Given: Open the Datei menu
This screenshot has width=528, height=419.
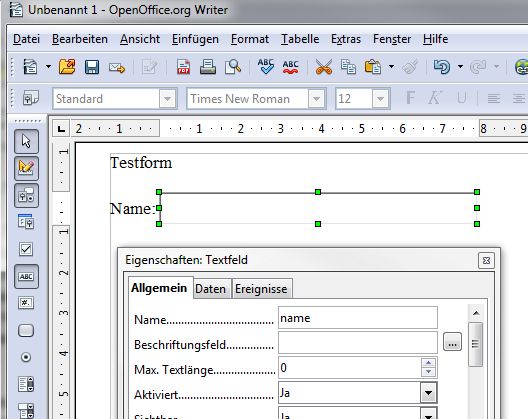Looking at the screenshot, I should point(26,39).
